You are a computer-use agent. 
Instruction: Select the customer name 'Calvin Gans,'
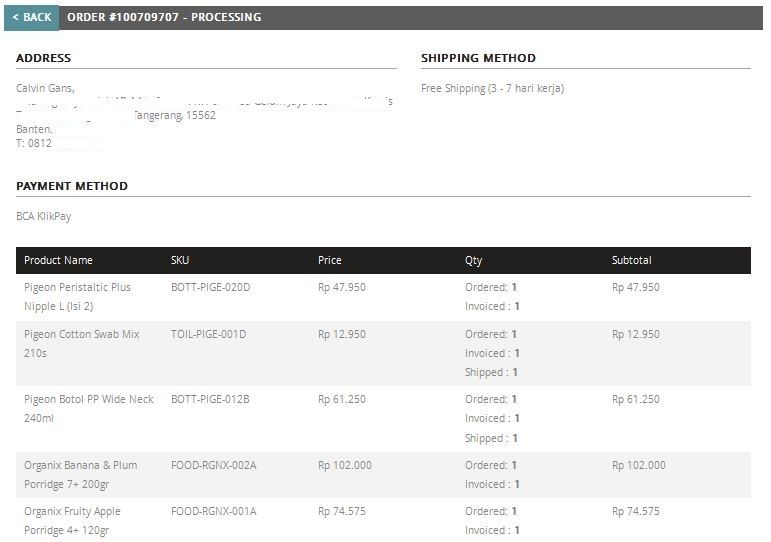(x=45, y=88)
